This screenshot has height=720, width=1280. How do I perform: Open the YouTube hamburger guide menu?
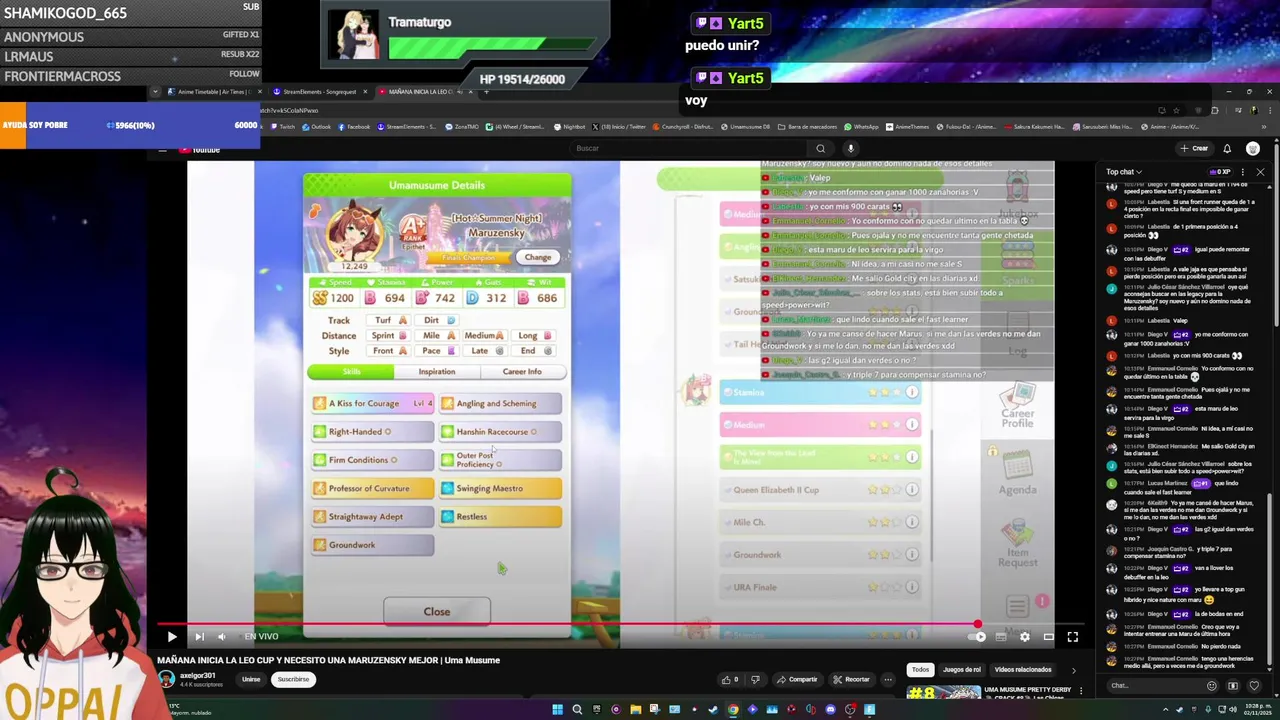[162, 149]
